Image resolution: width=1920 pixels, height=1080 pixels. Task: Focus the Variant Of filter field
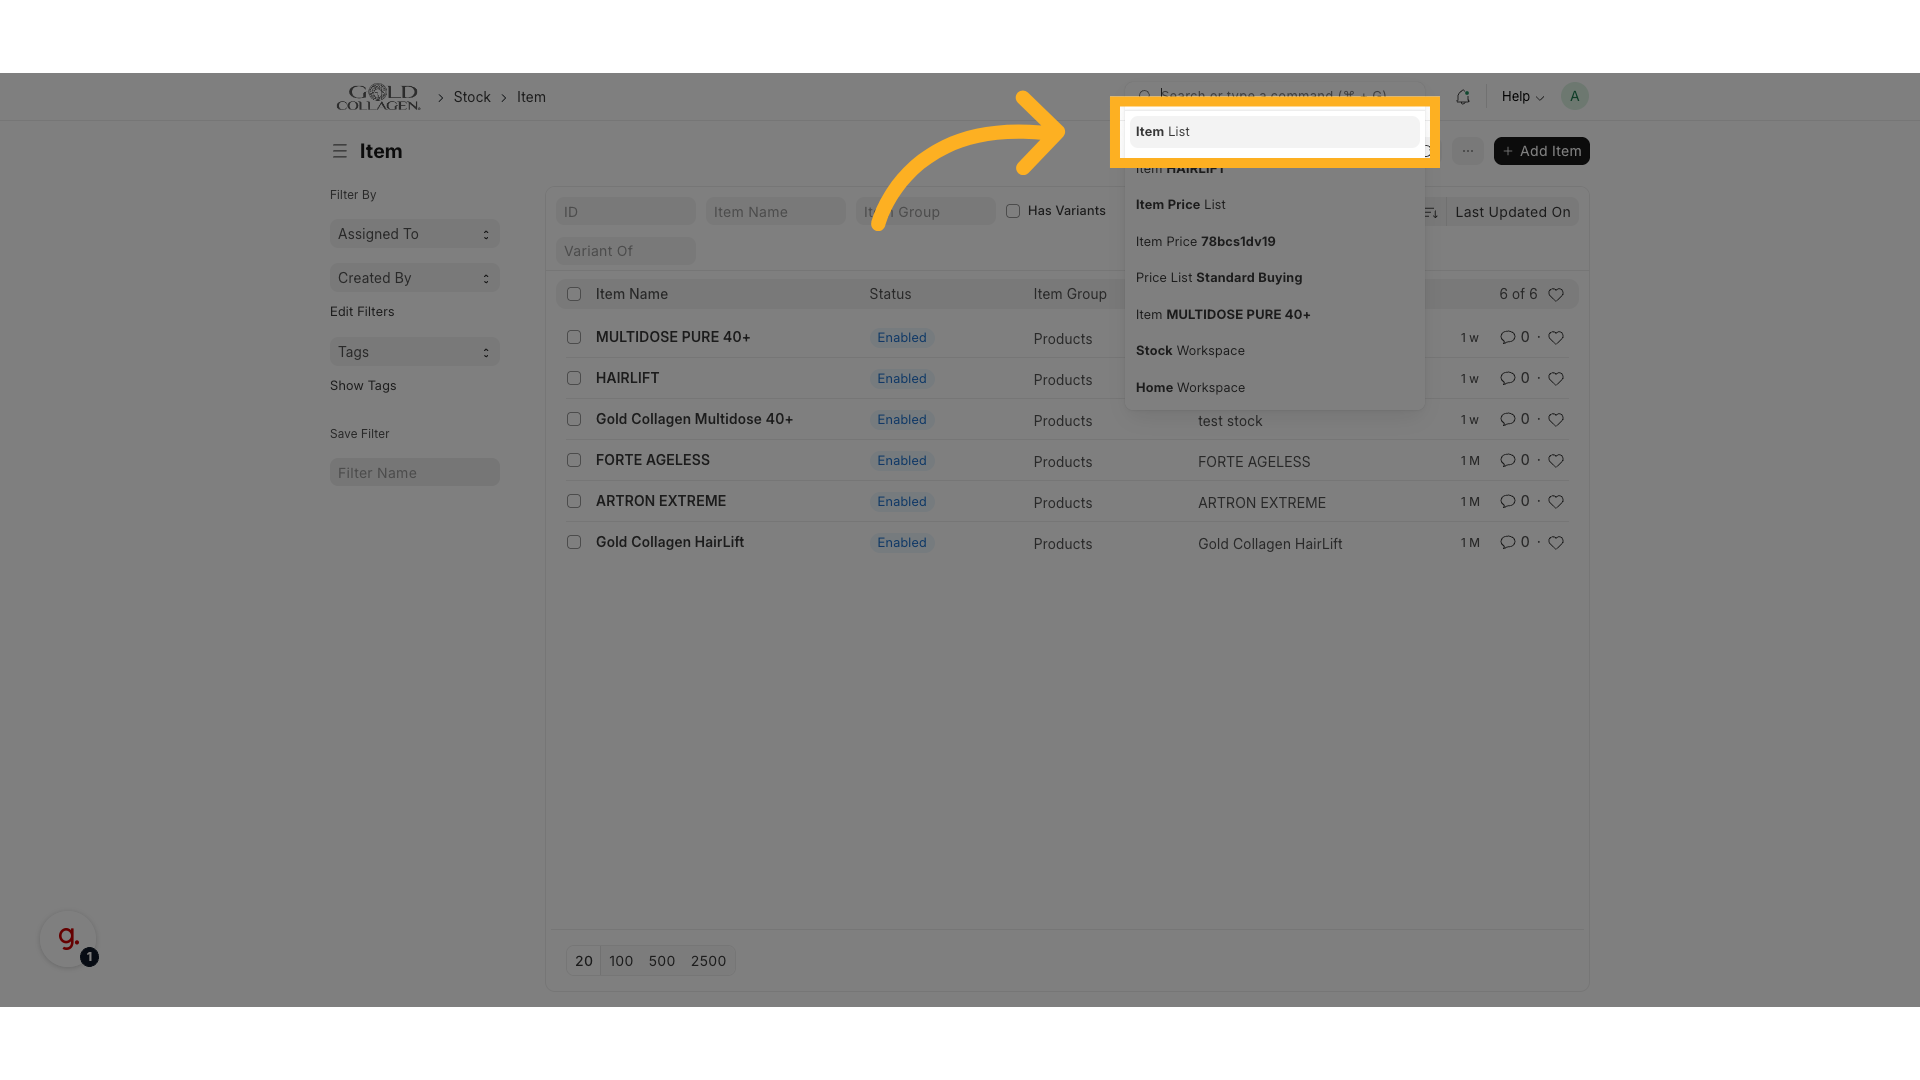(x=625, y=251)
